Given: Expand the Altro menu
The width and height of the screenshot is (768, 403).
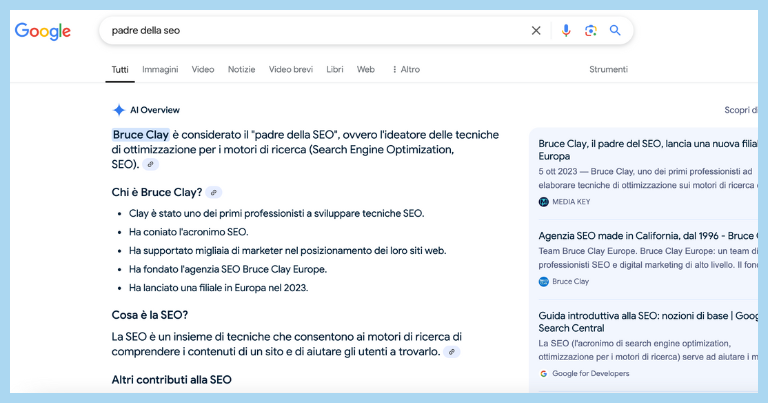Looking at the screenshot, I should coord(406,70).
